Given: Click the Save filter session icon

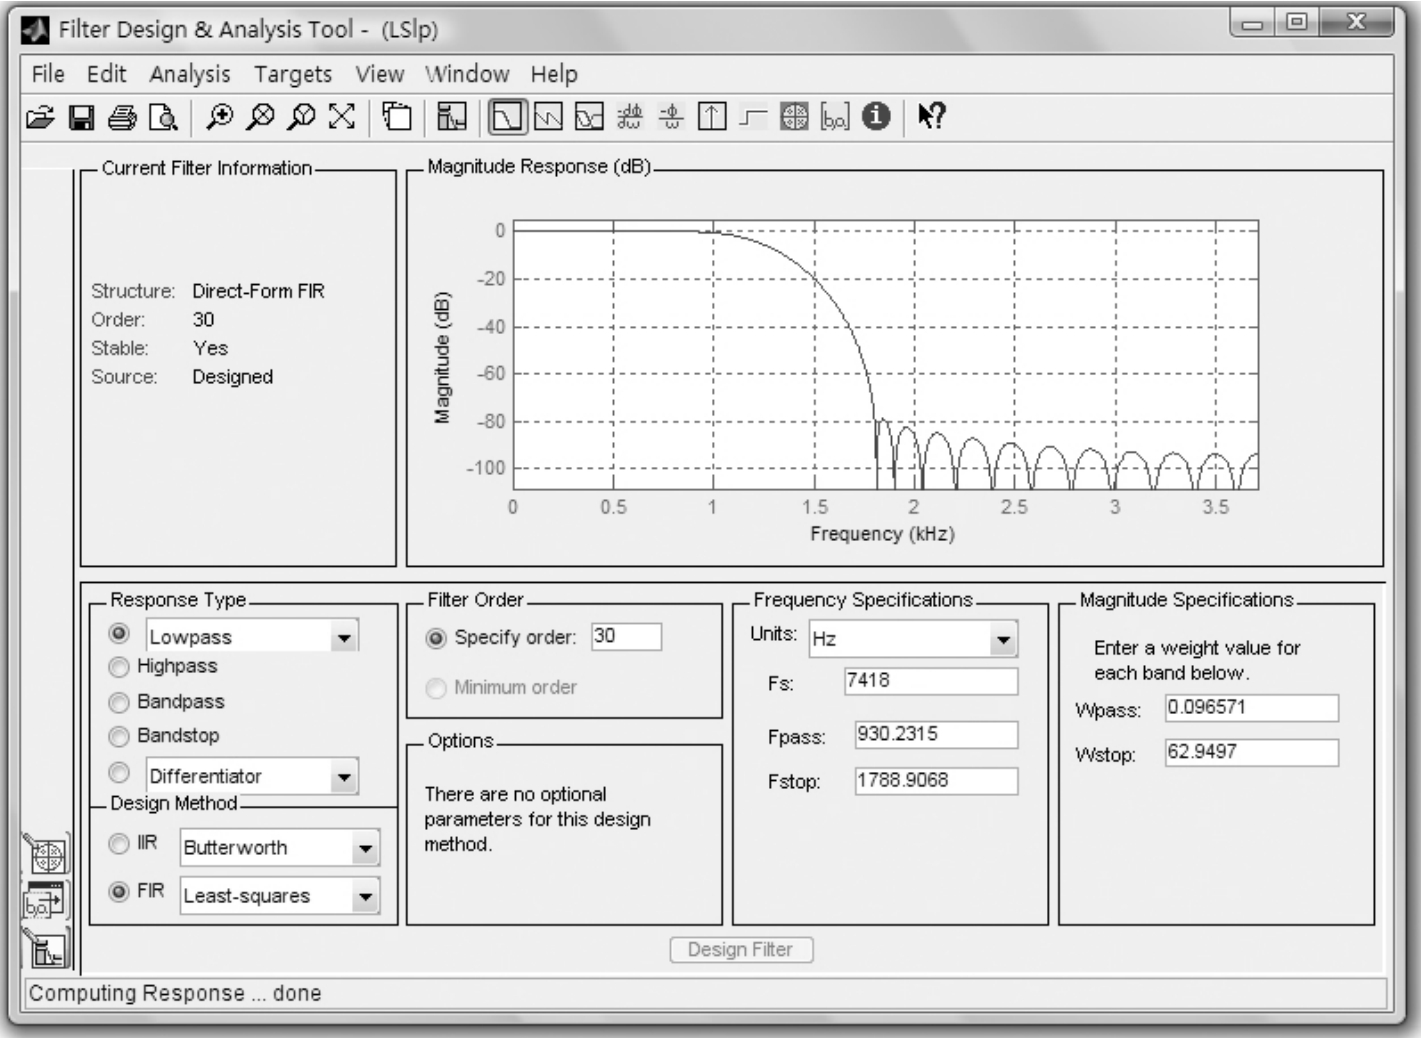Looking at the screenshot, I should tap(81, 118).
